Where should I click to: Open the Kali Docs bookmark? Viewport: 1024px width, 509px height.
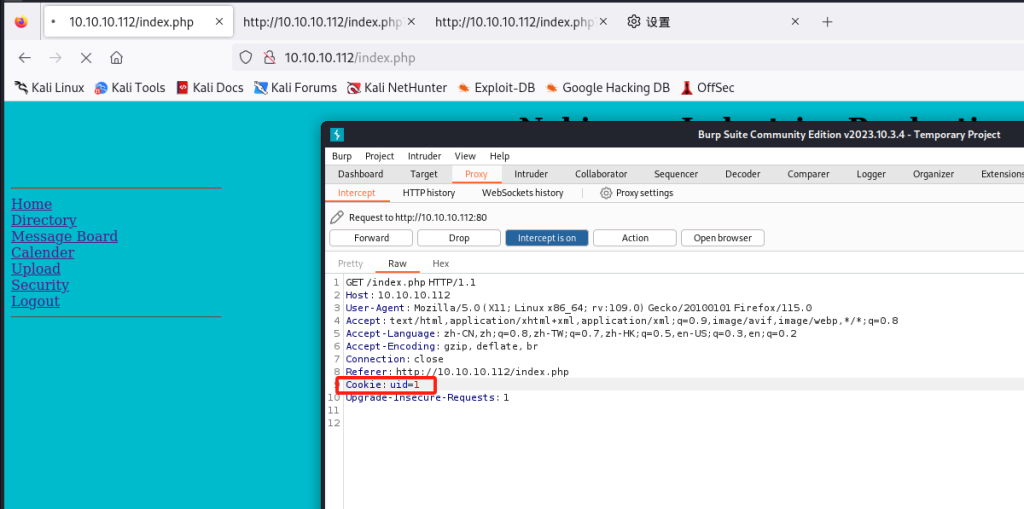(x=210, y=88)
